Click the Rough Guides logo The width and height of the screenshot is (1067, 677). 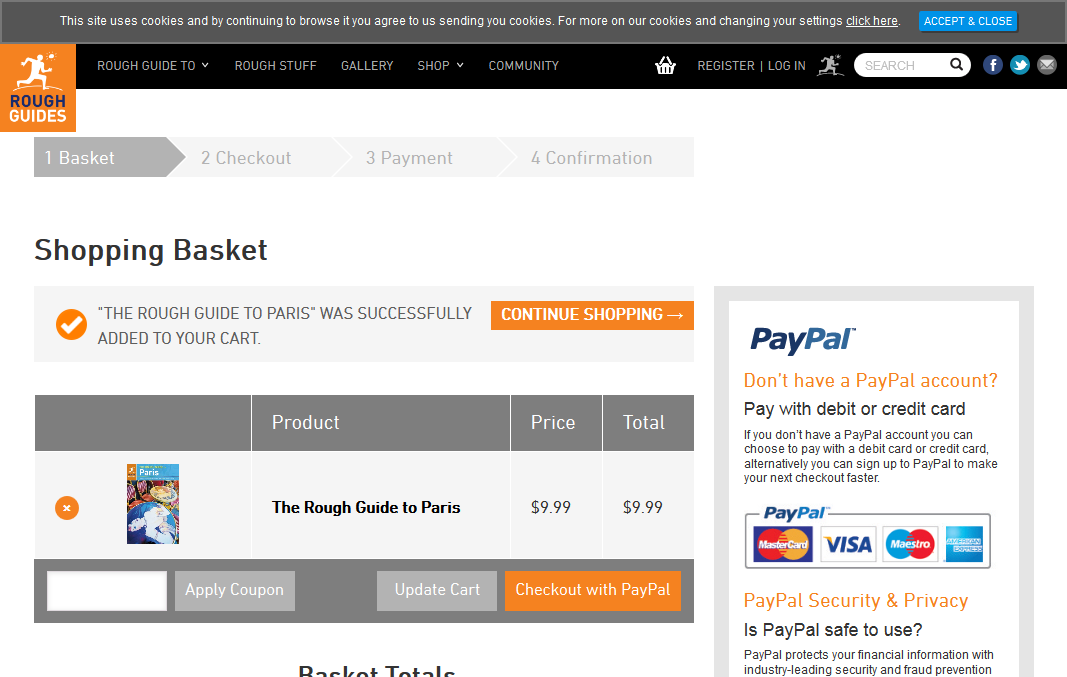point(38,88)
